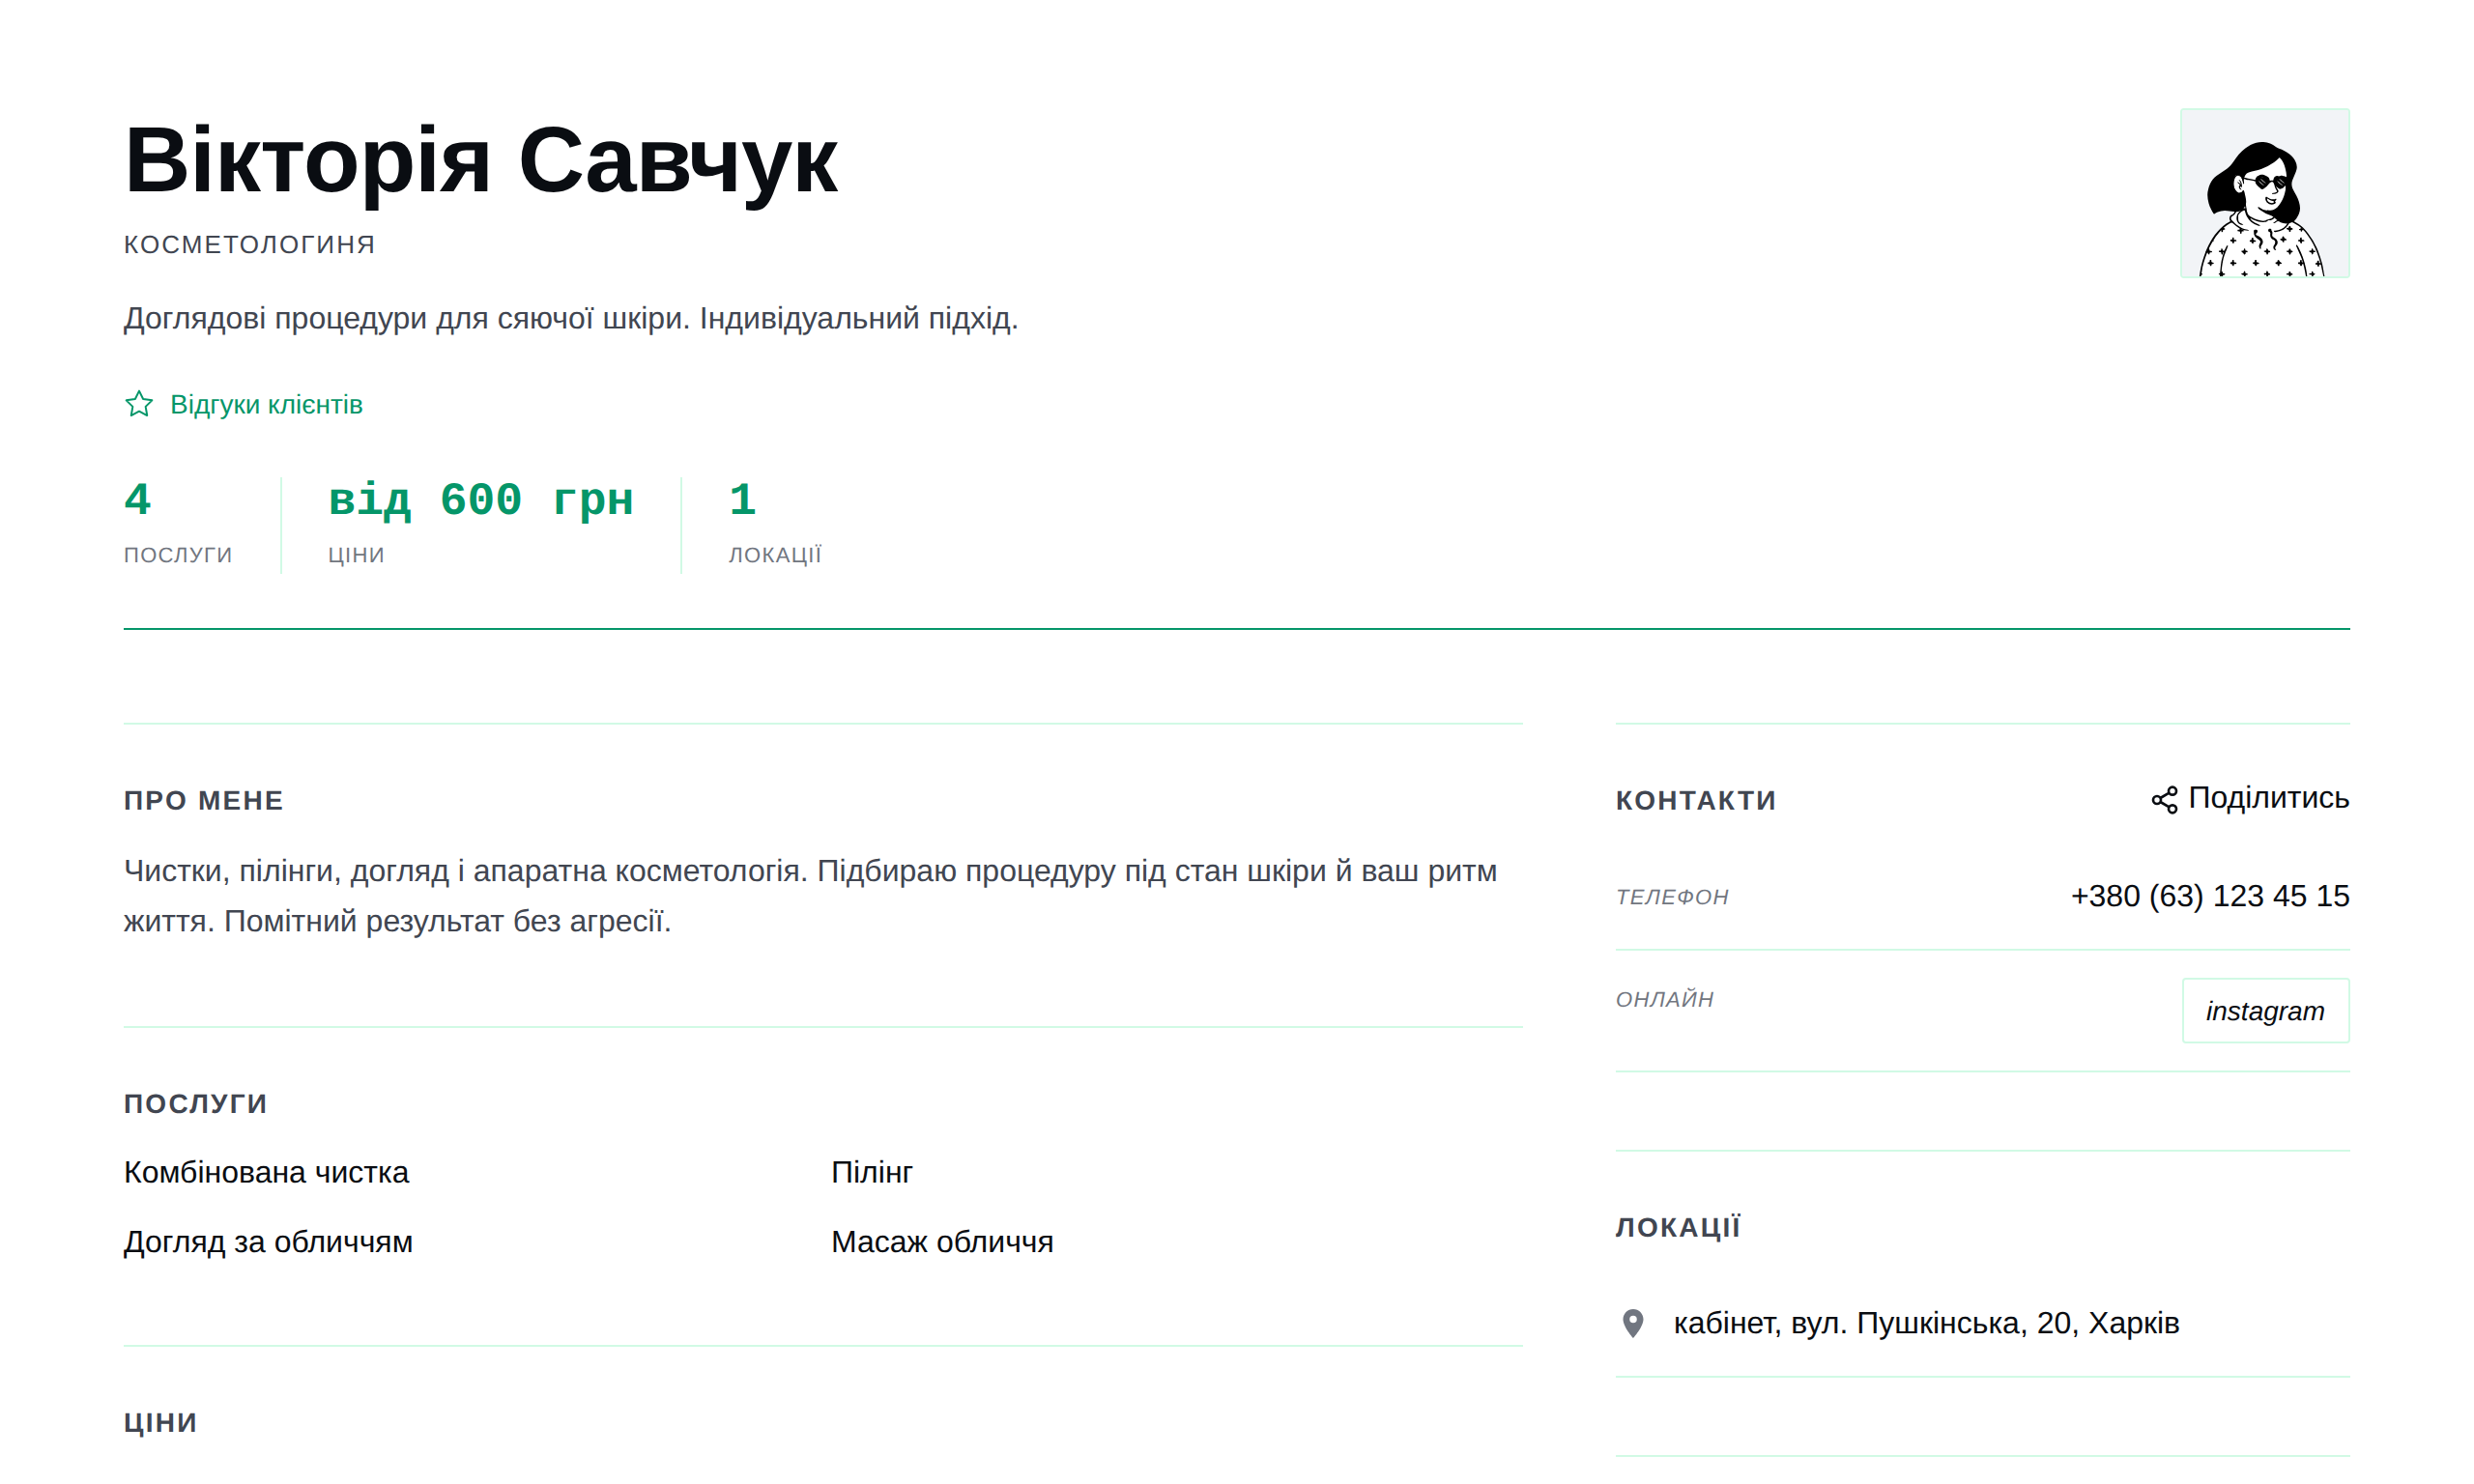Open address кабінет, вул. Пушкінська, 20, Харків
This screenshot has width=2474, height=1484.
(1926, 1323)
